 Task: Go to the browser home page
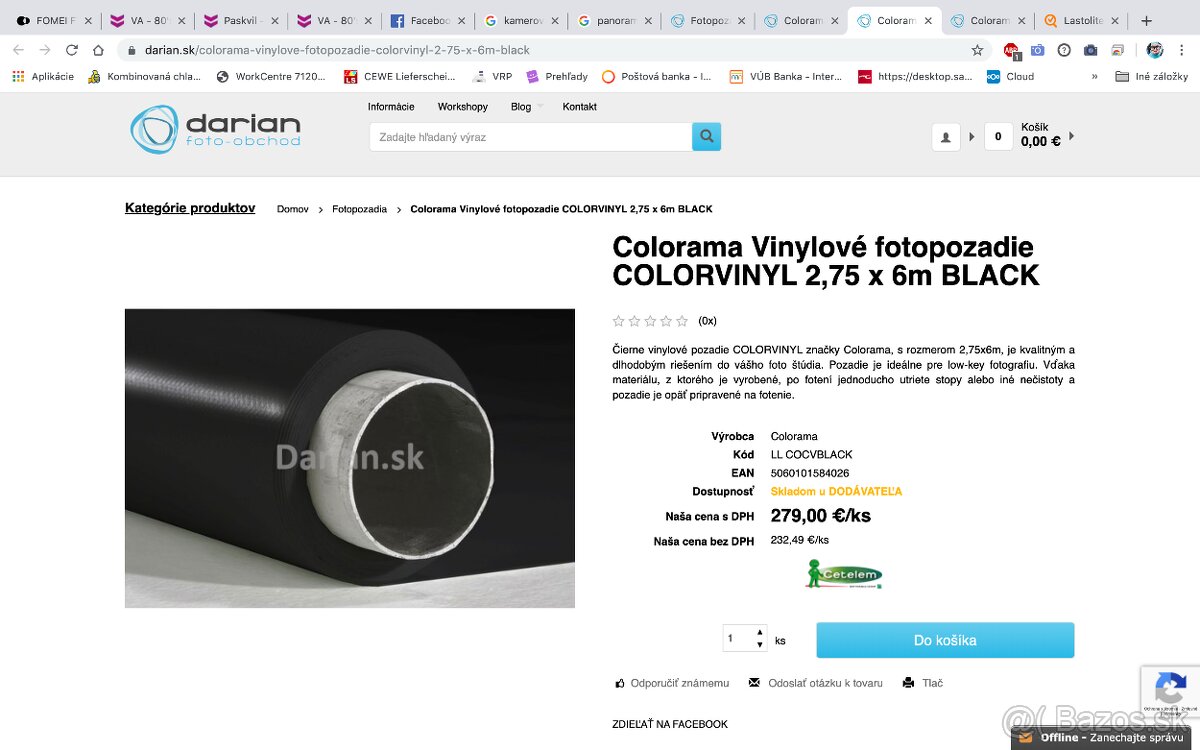coord(98,50)
